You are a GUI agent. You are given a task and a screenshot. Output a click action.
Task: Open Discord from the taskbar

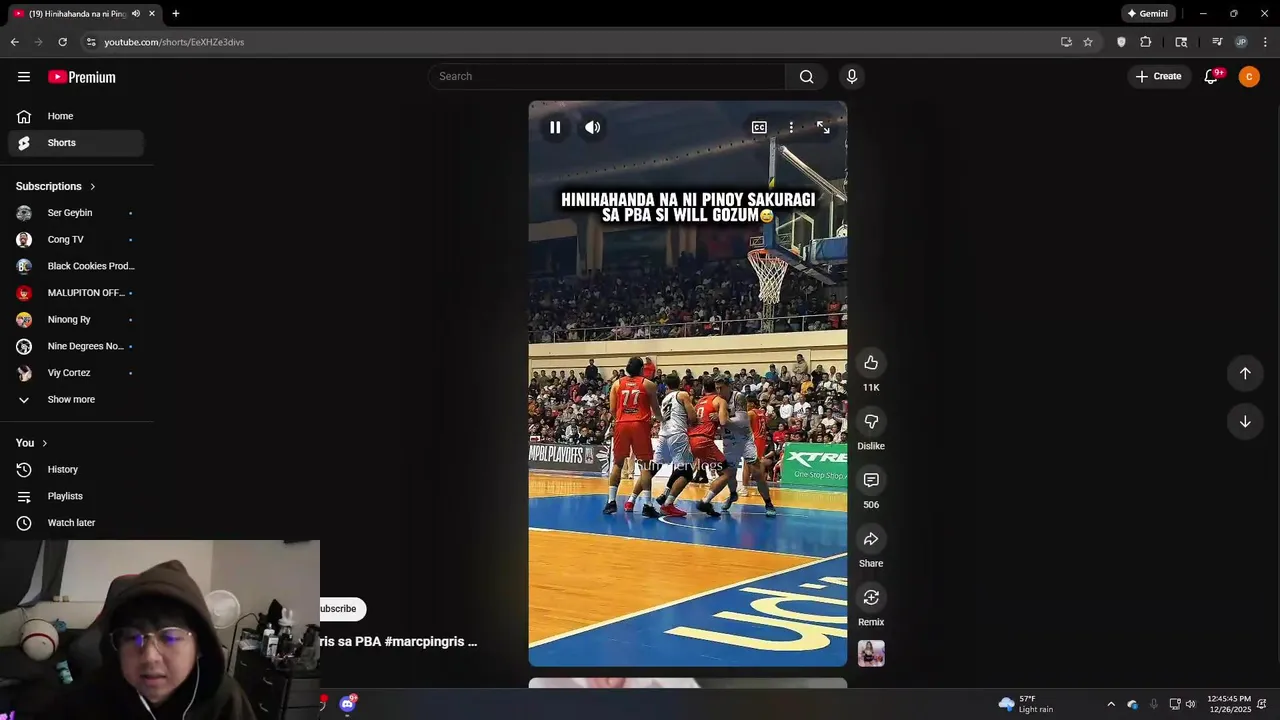click(x=347, y=704)
